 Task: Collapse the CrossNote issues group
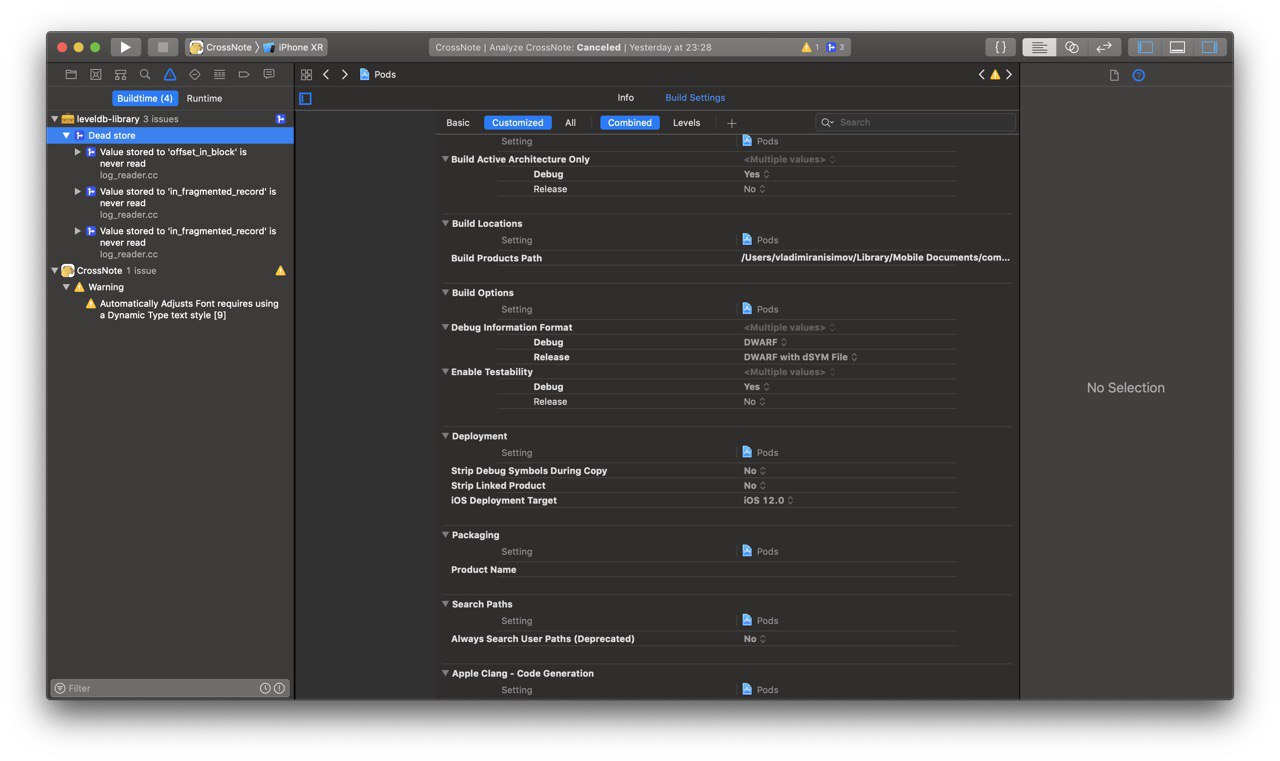point(55,271)
